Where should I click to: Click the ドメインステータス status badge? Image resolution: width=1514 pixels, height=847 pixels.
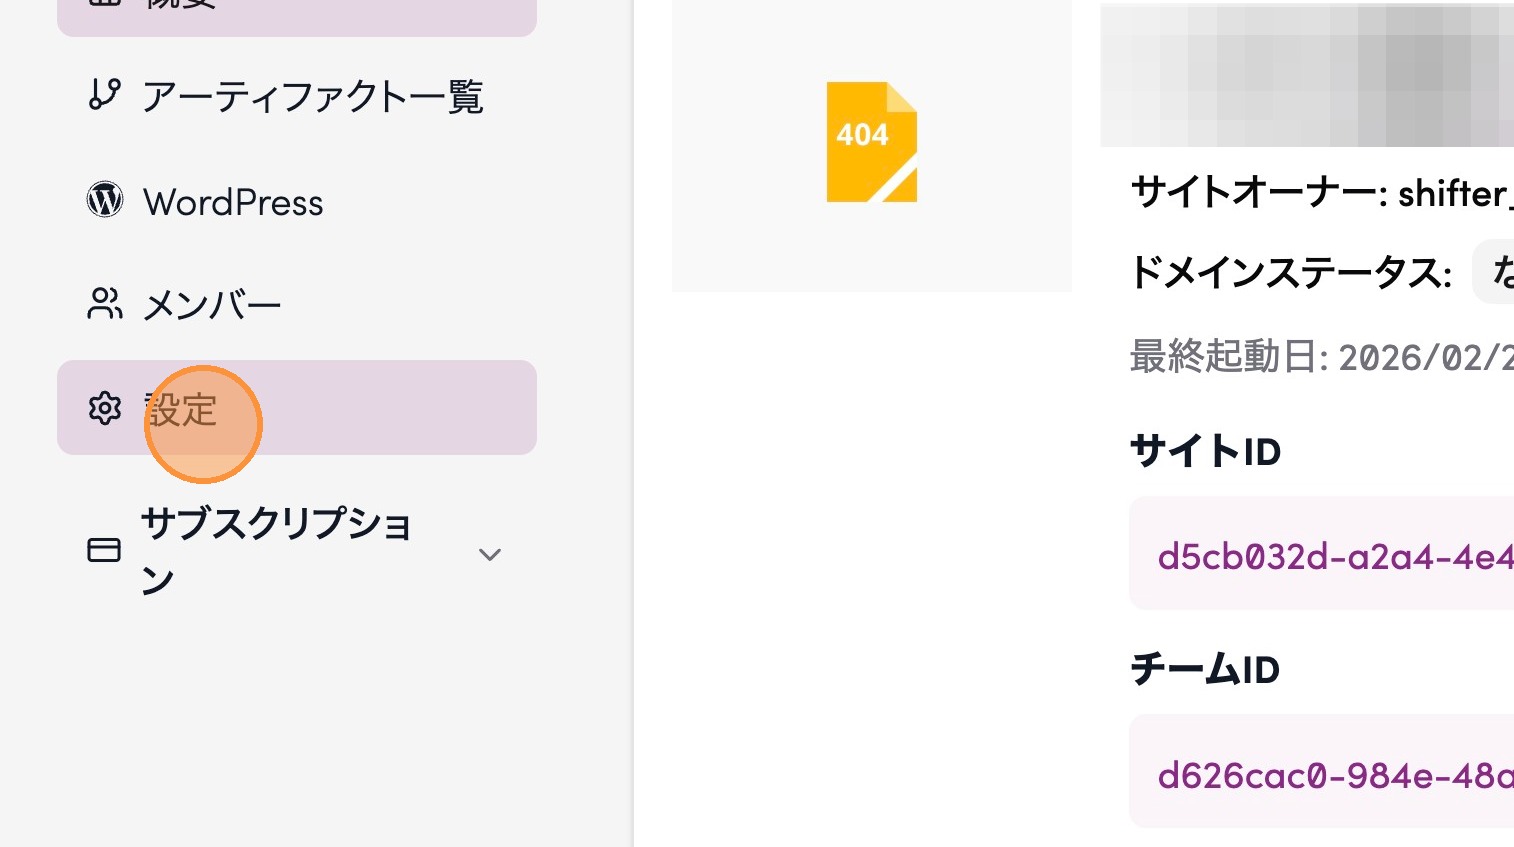point(1495,272)
